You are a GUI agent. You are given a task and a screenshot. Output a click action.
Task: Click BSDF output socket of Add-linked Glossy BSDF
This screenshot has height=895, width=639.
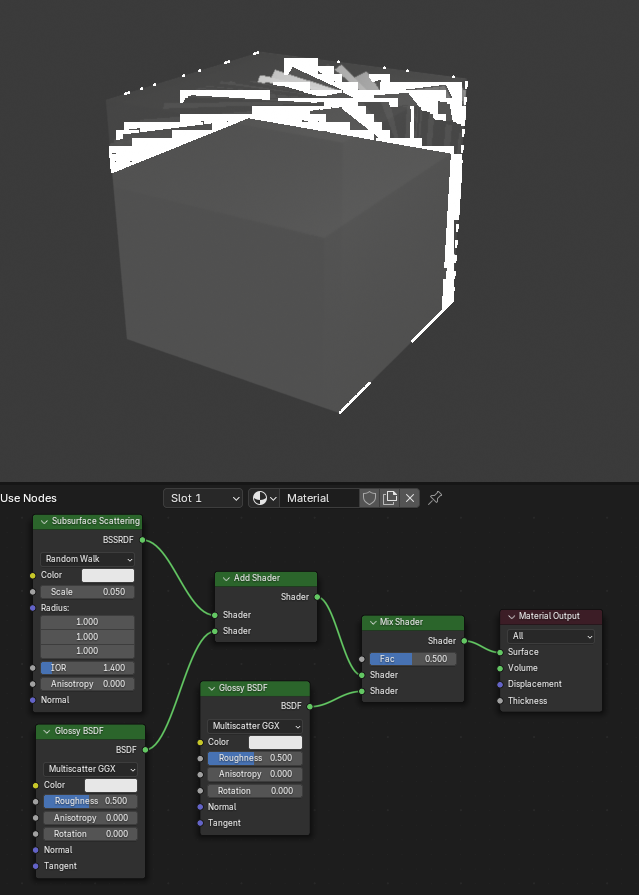[x=146, y=750]
